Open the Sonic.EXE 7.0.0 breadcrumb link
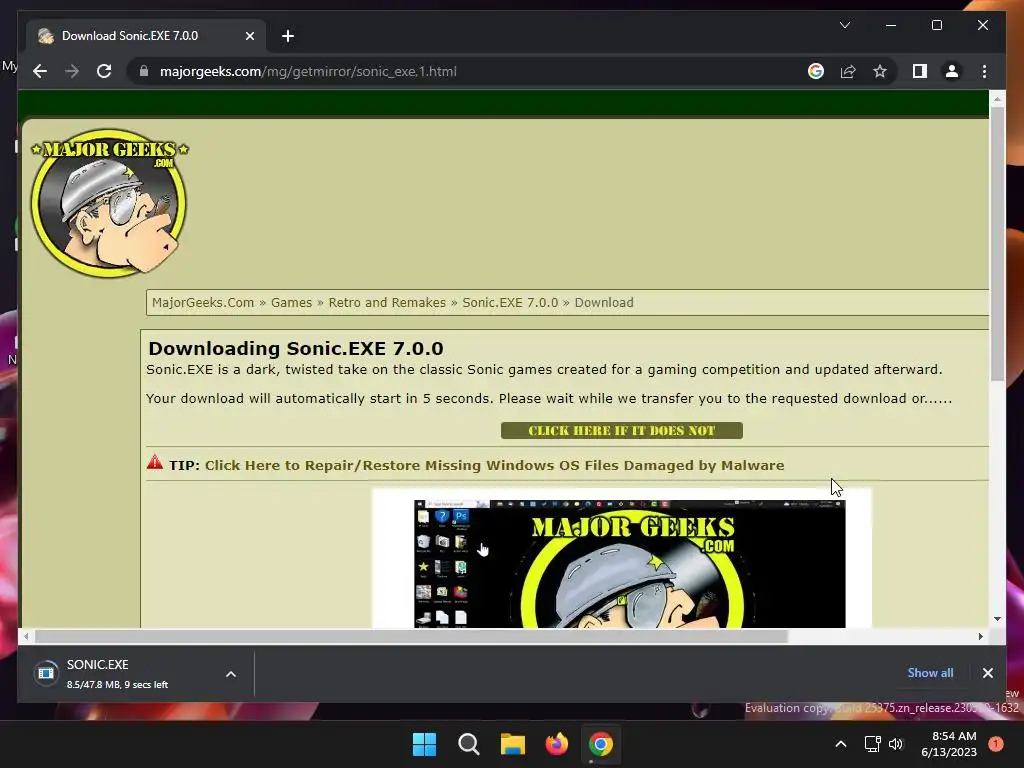1024x768 pixels. pyautogui.click(x=510, y=302)
